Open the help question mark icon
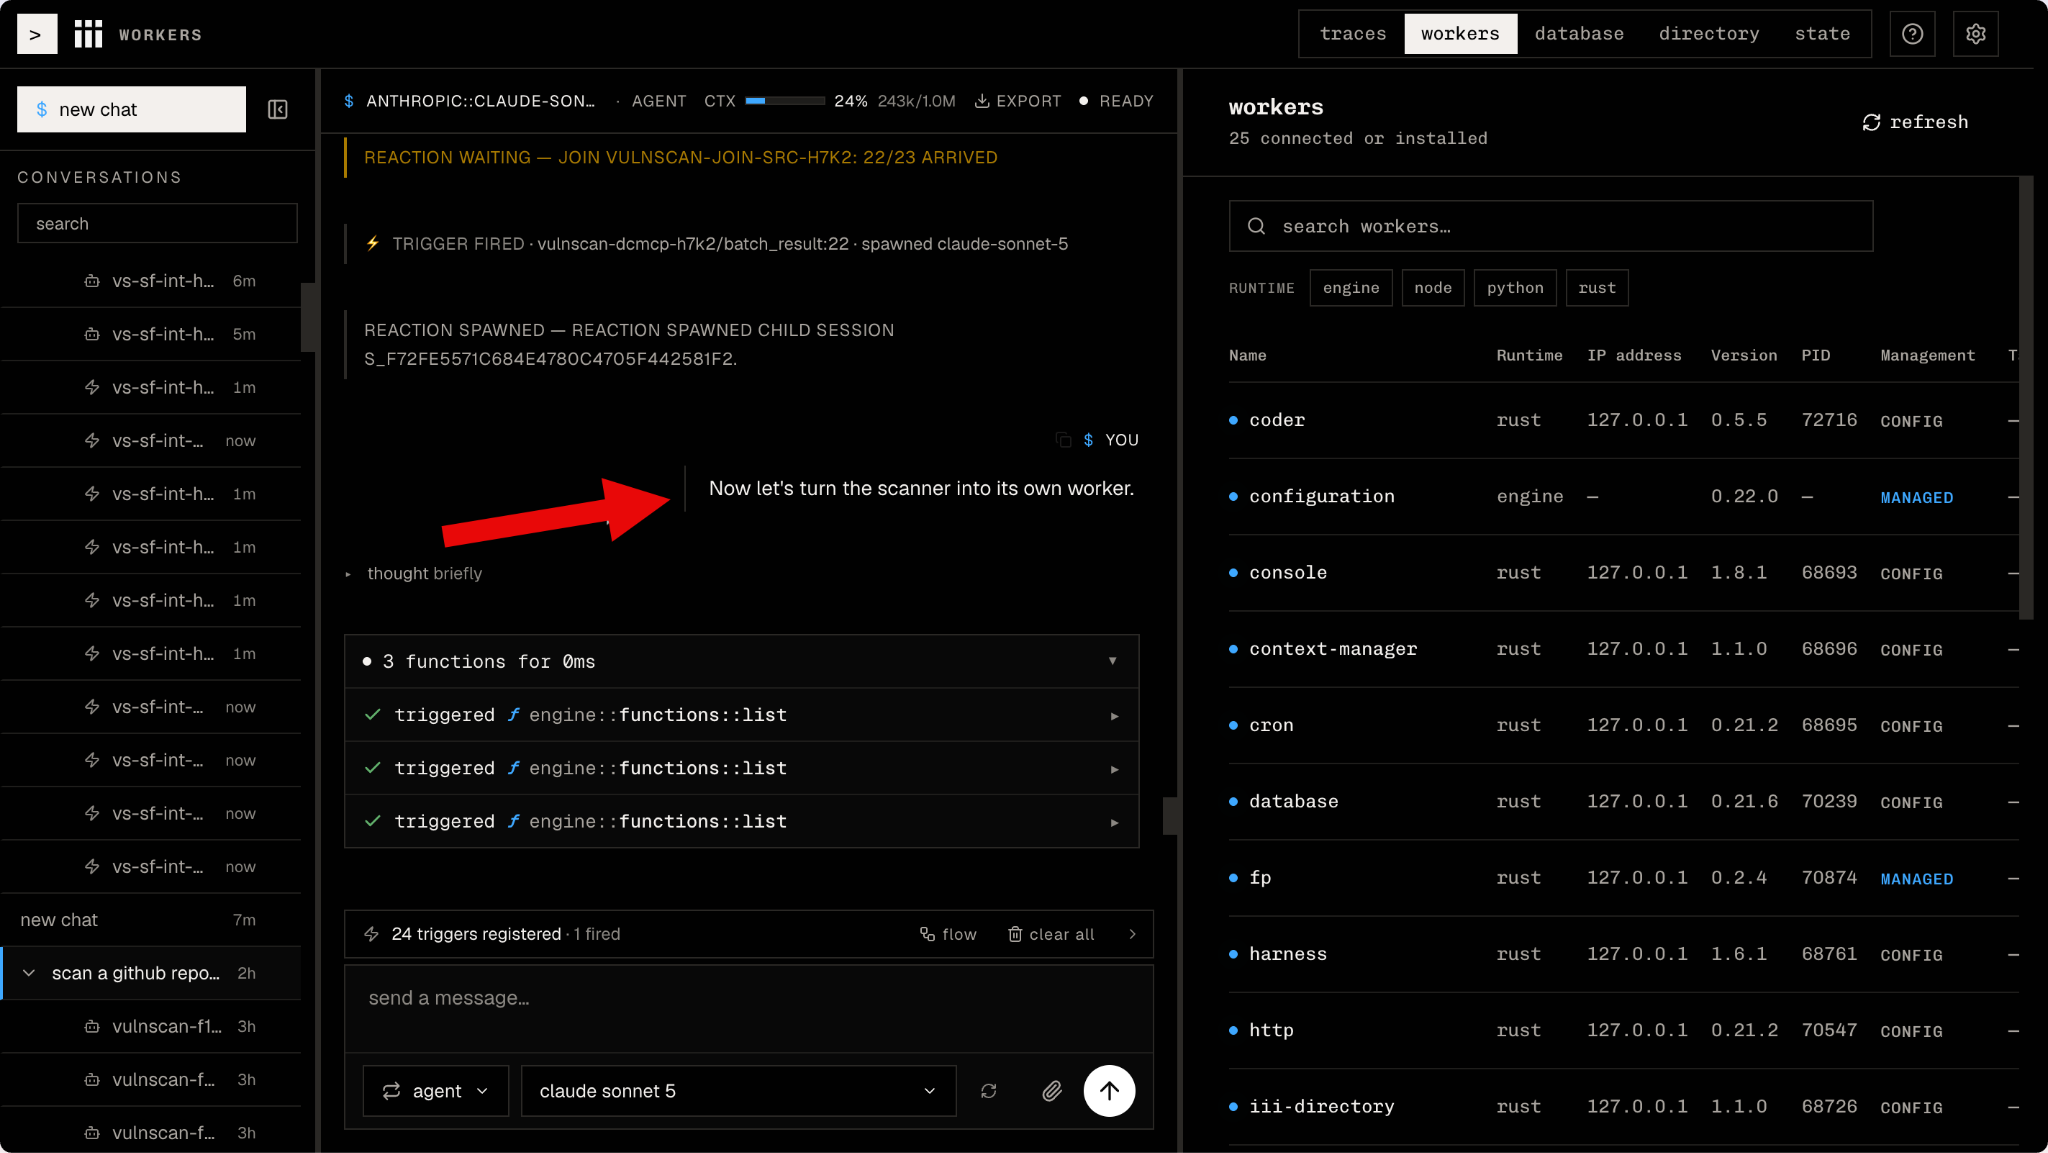Screen dimensions: 2048x1153 pos(1912,34)
